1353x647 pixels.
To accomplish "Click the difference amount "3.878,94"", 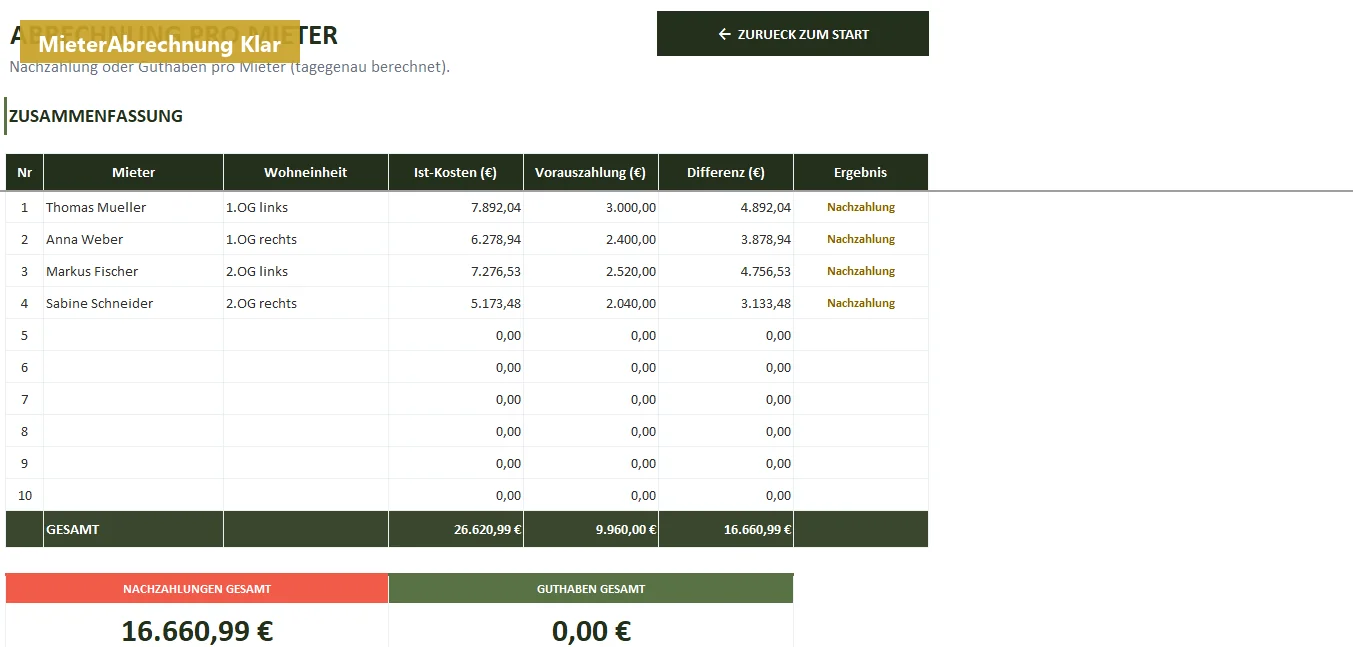I will 726,239.
